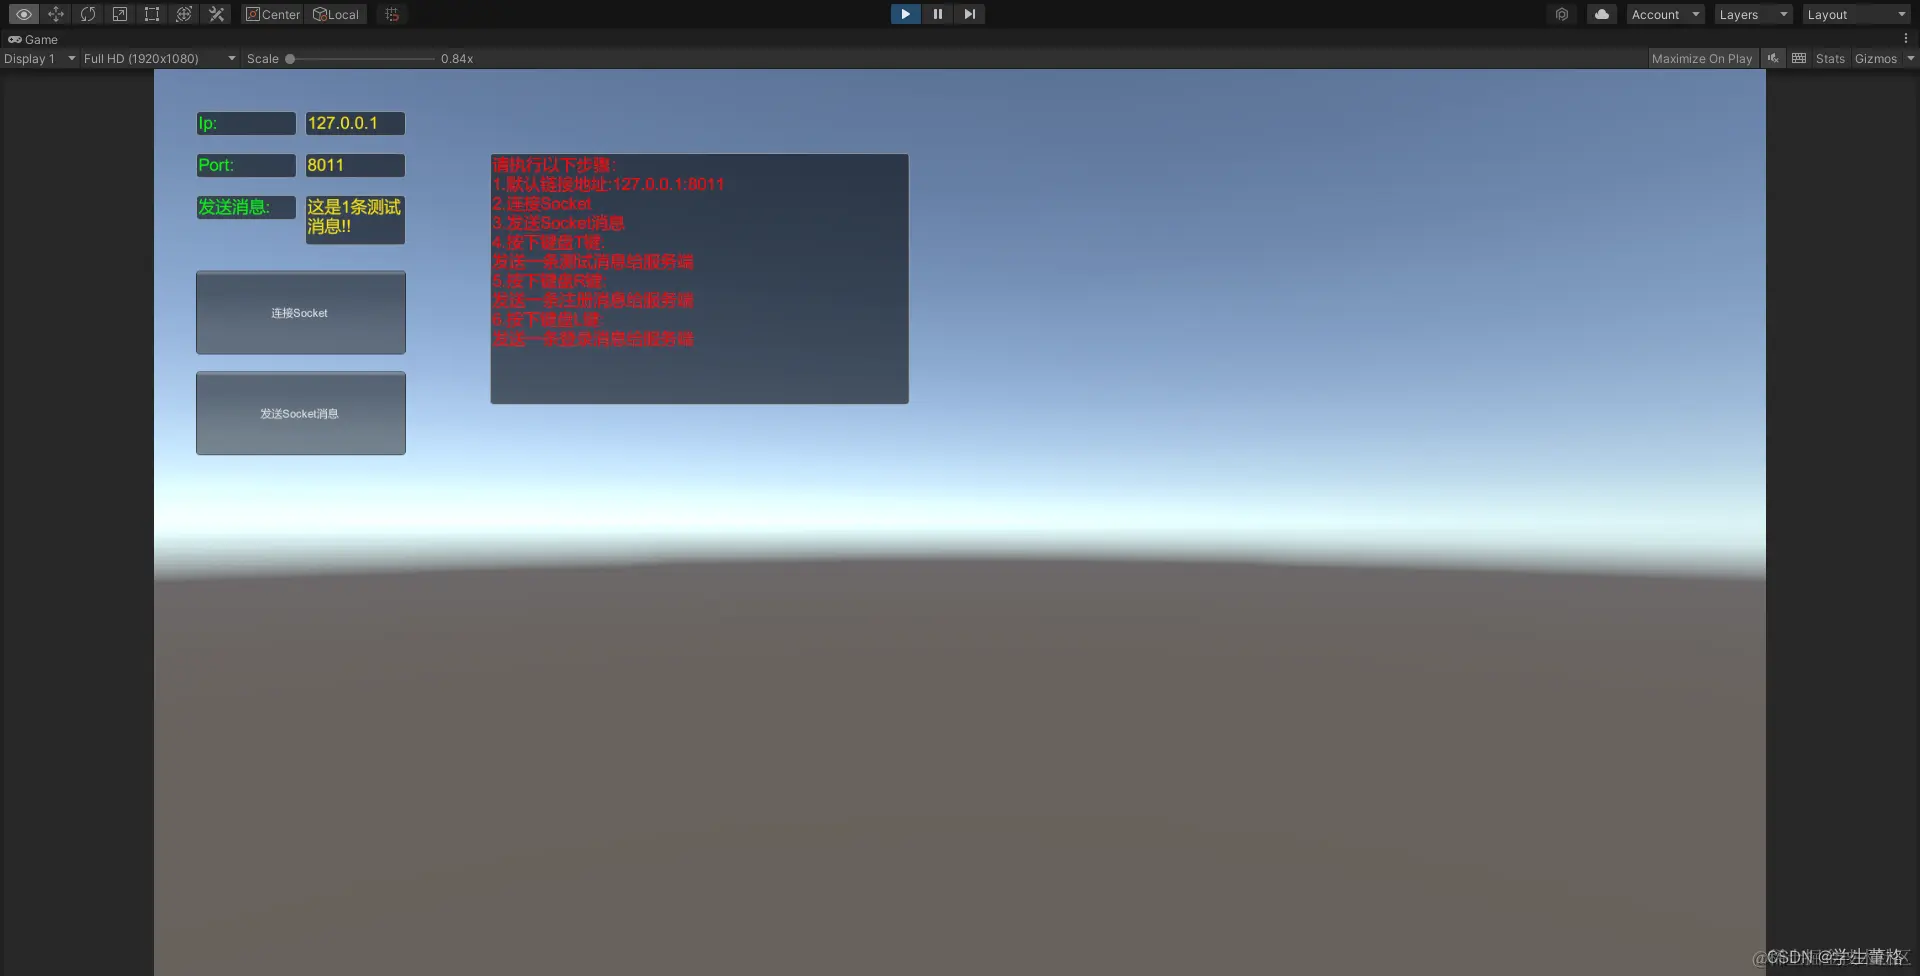1920x976 pixels.
Task: Select the combined Transform tool
Action: pos(184,14)
